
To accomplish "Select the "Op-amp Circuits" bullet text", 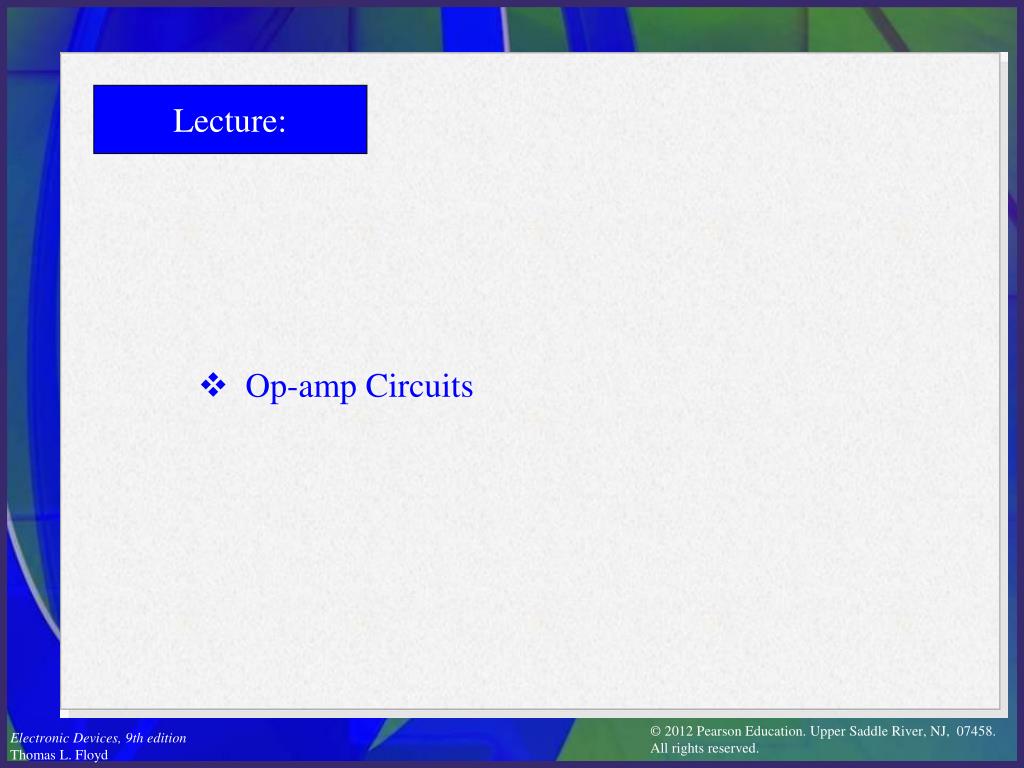I will coord(359,387).
